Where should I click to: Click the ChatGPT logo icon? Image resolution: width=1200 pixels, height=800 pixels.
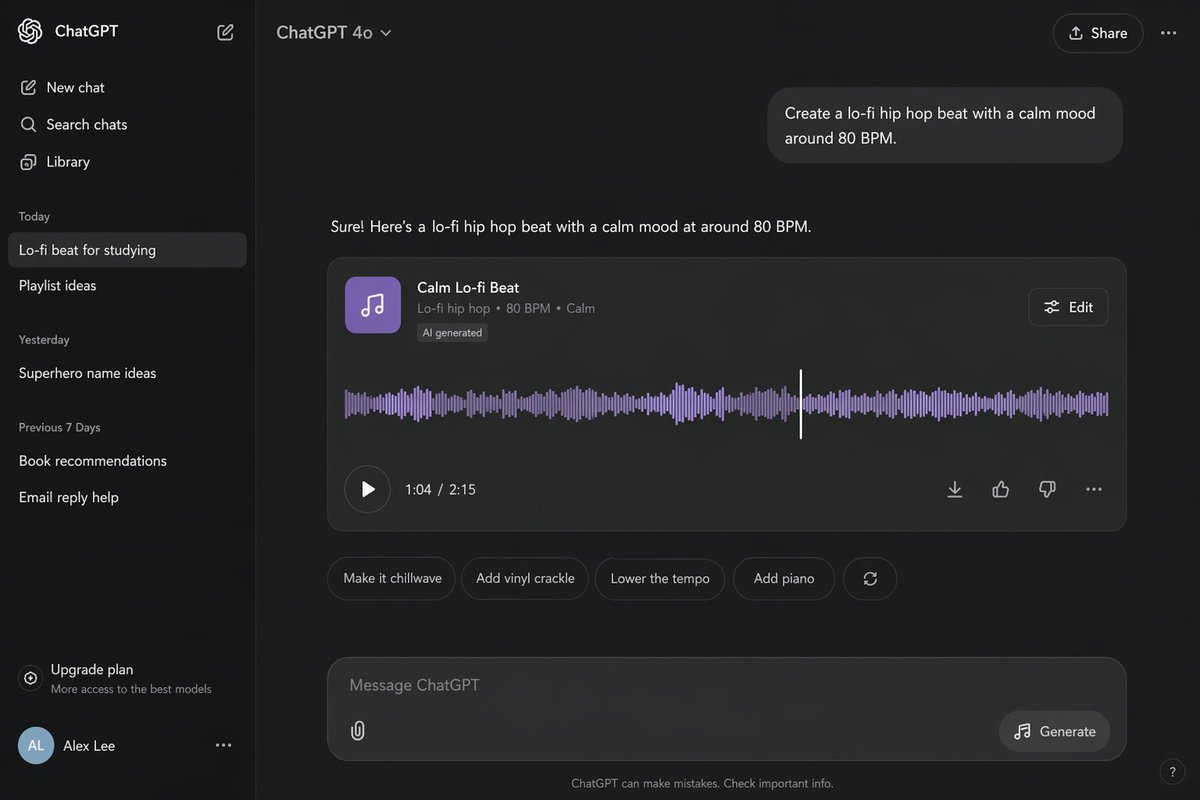tap(30, 31)
